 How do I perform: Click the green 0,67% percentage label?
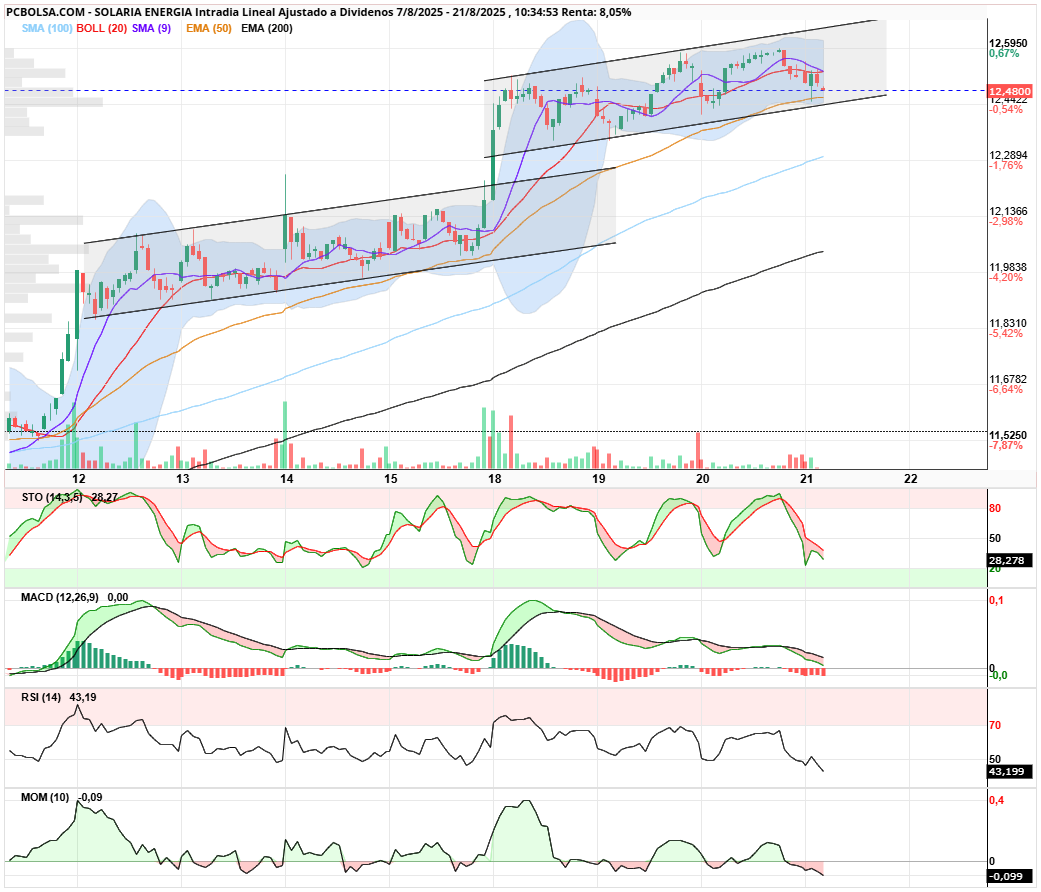[x=1004, y=54]
